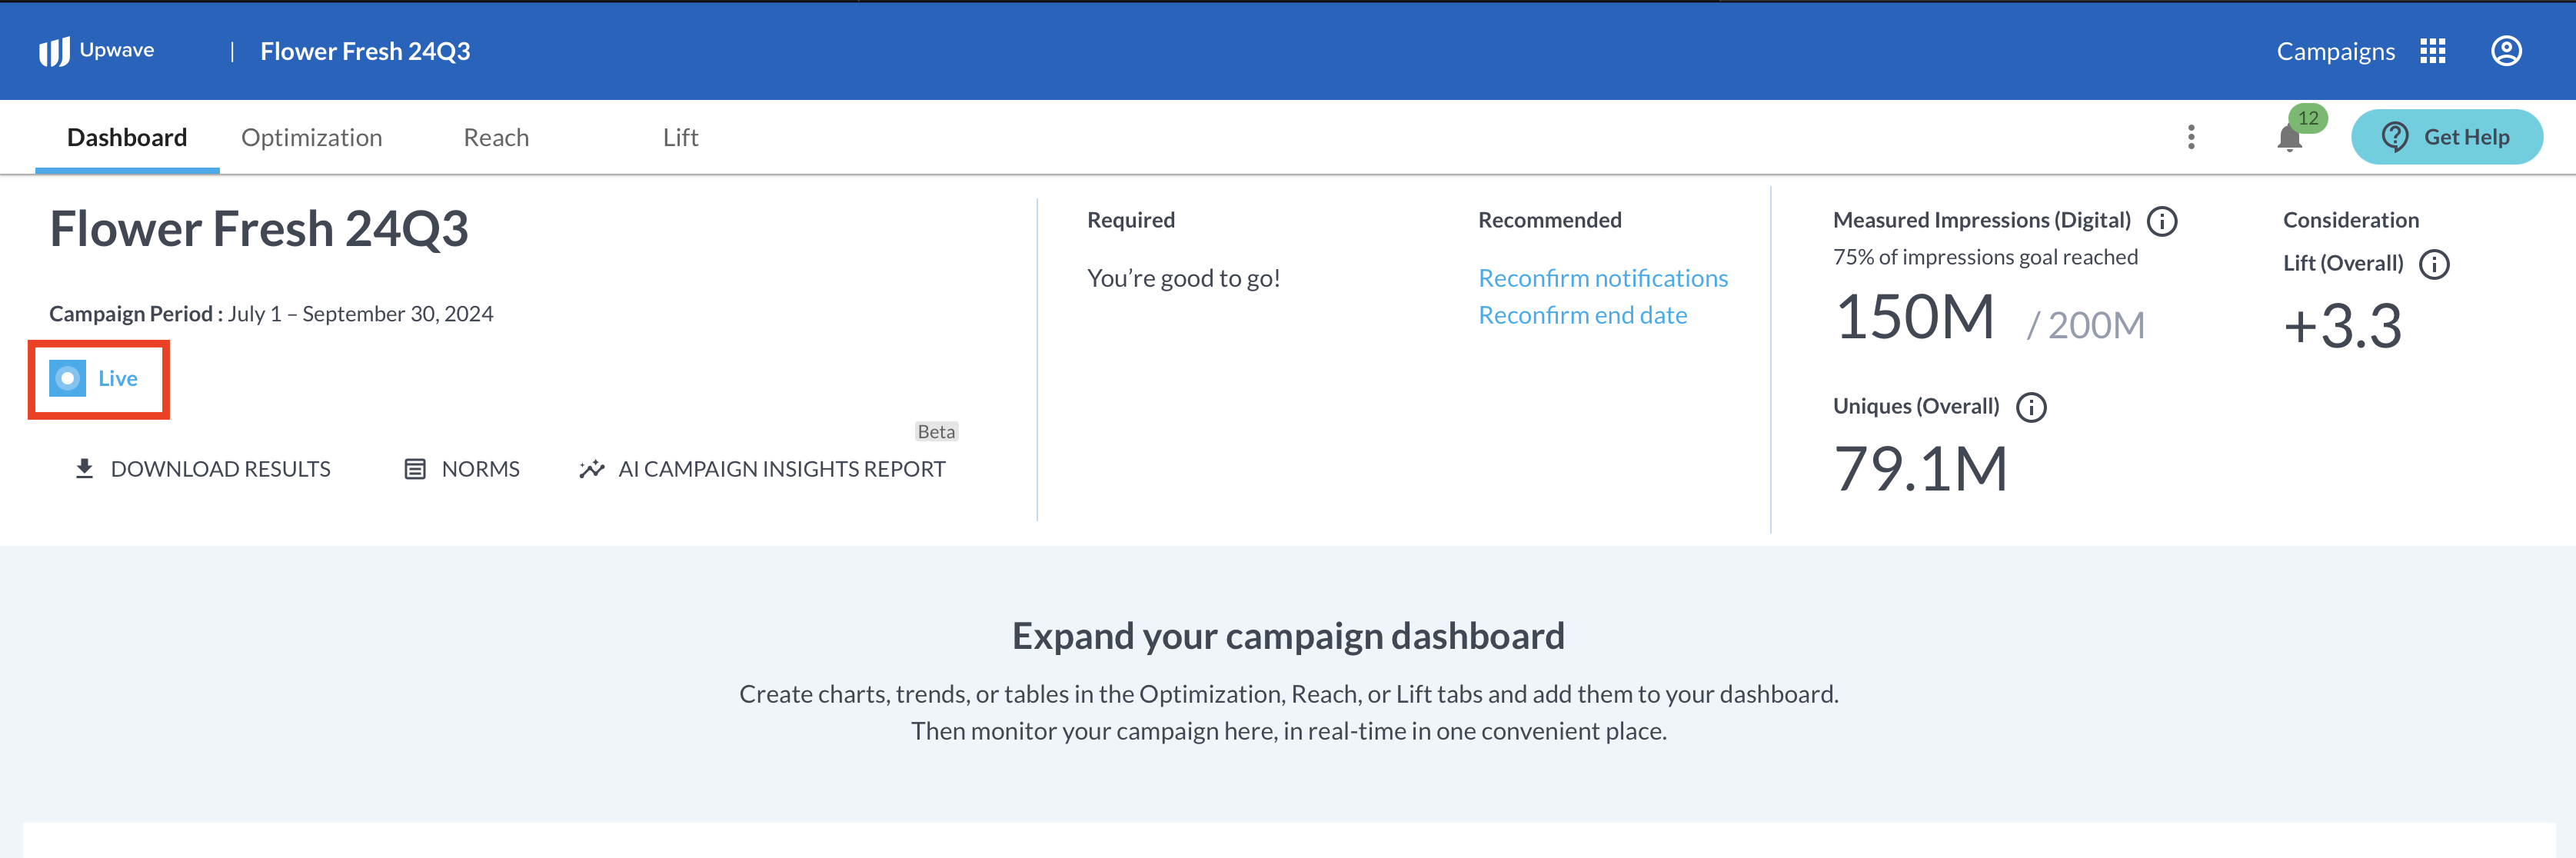Click the Live status indicator icon

click(x=67, y=378)
